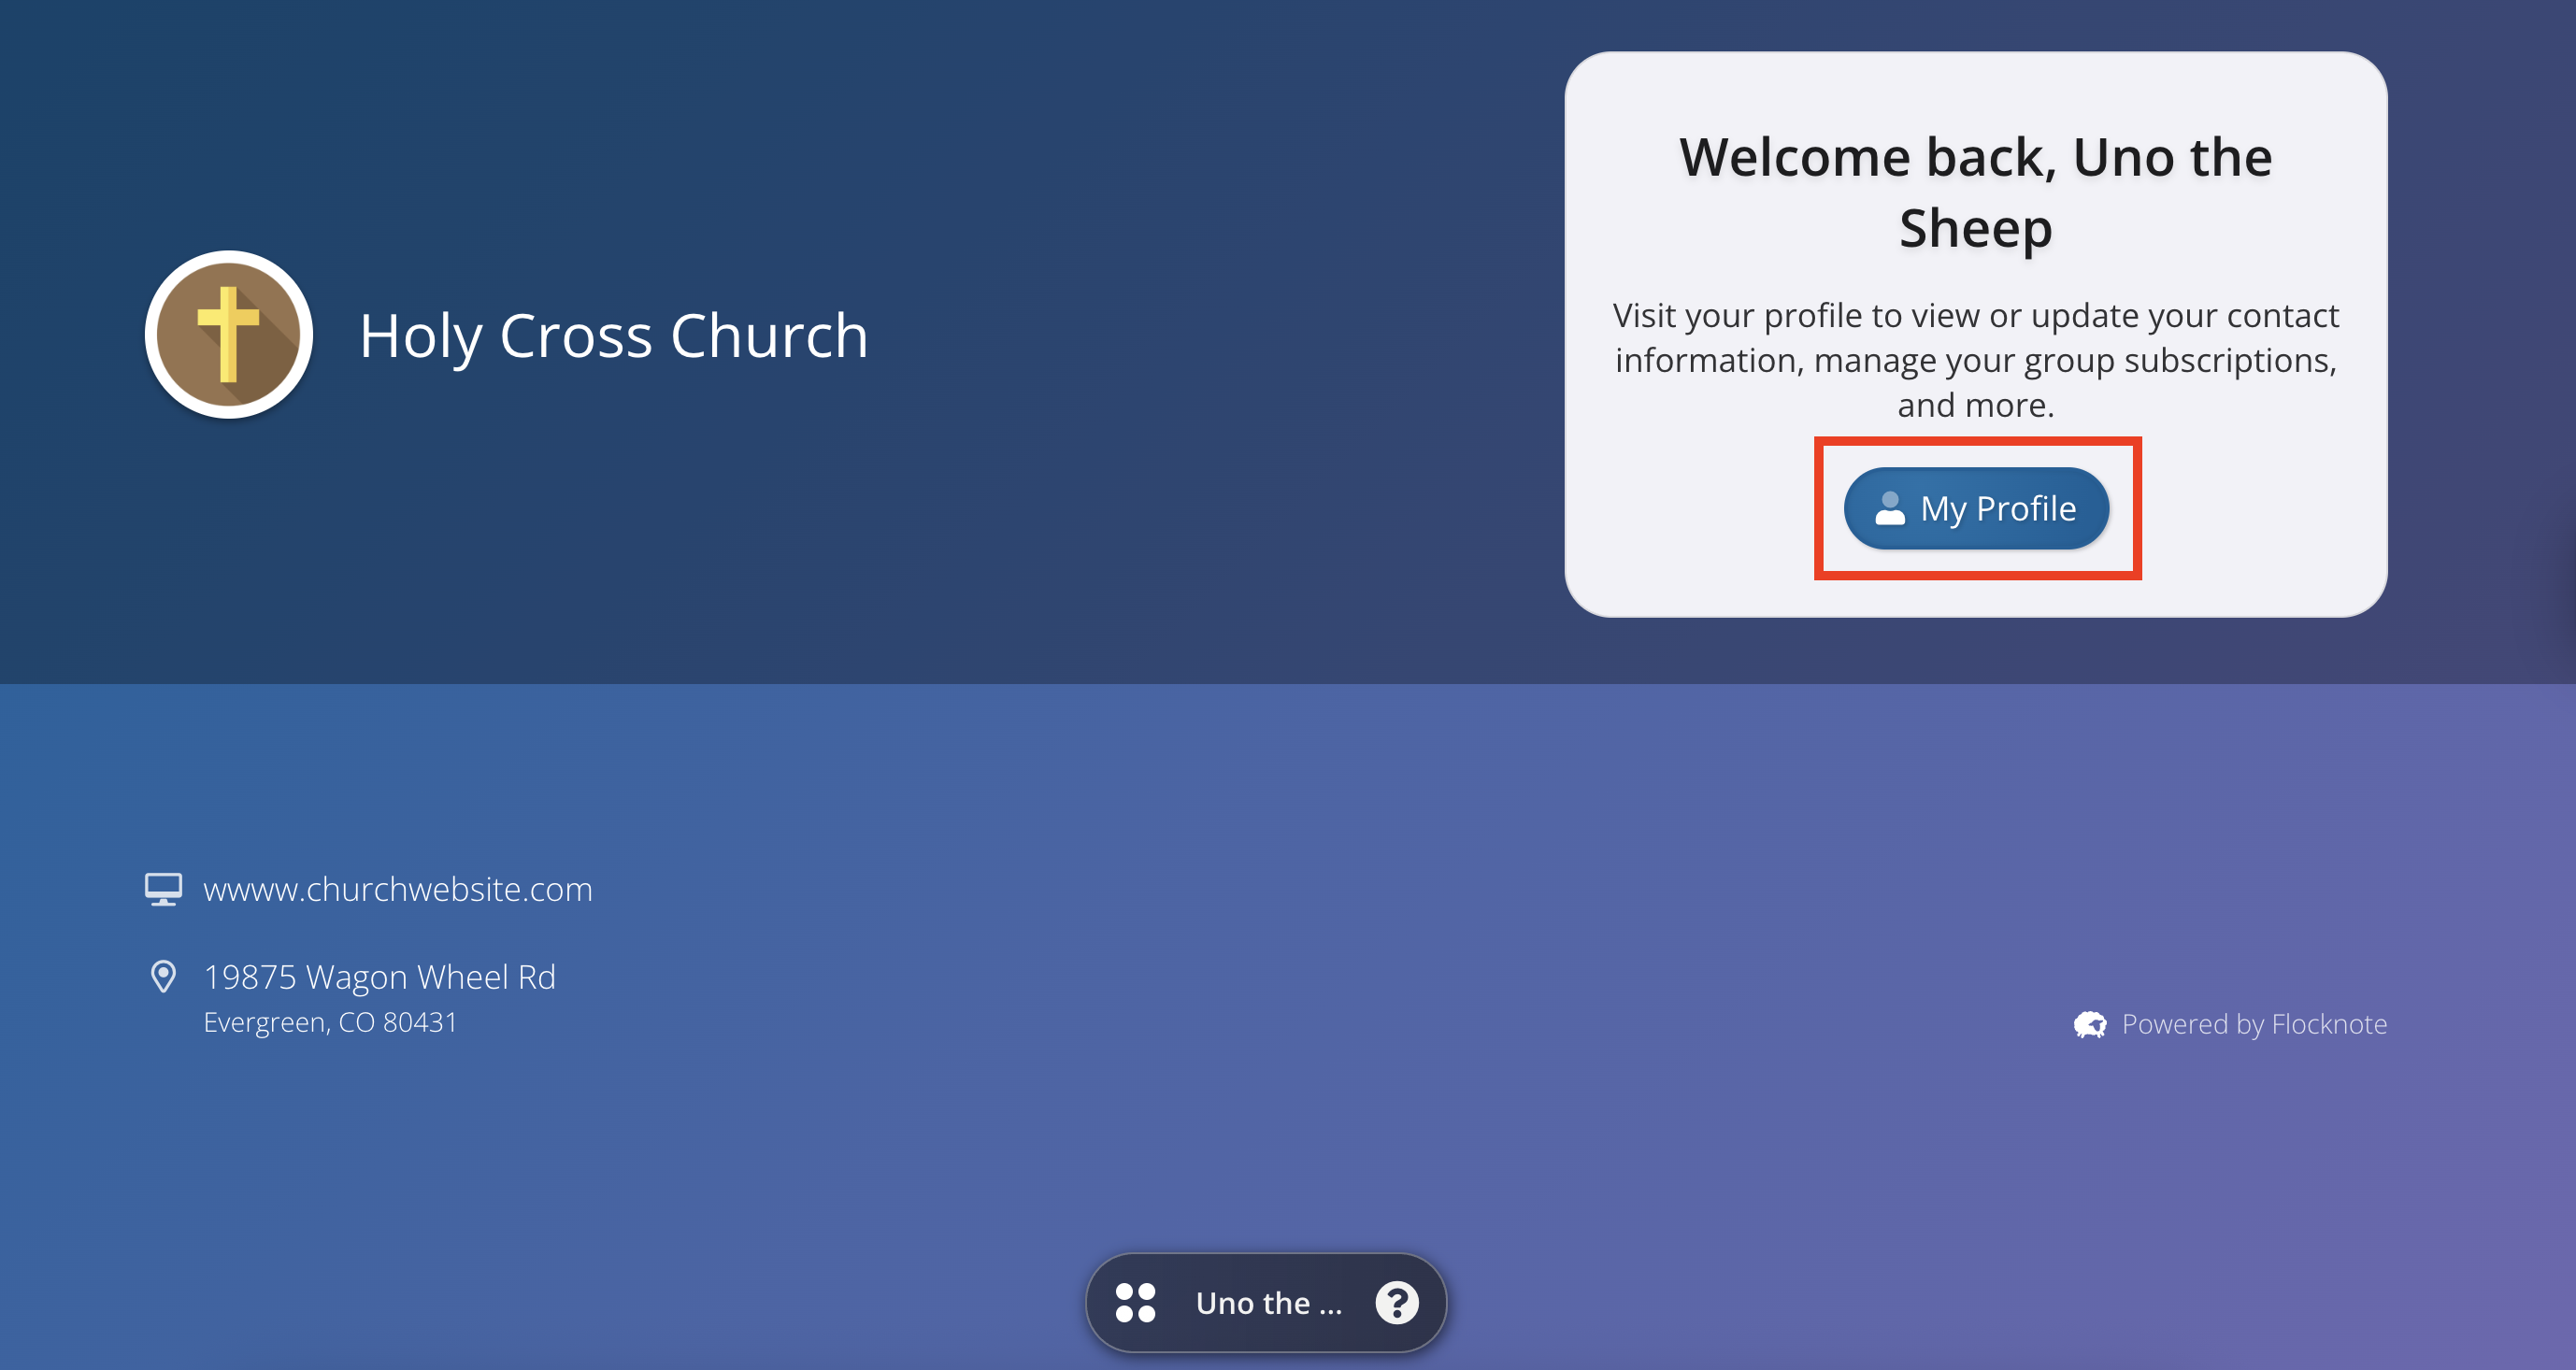Click the Flocknote sheep logo icon
2576x1370 pixels.
point(2090,1024)
